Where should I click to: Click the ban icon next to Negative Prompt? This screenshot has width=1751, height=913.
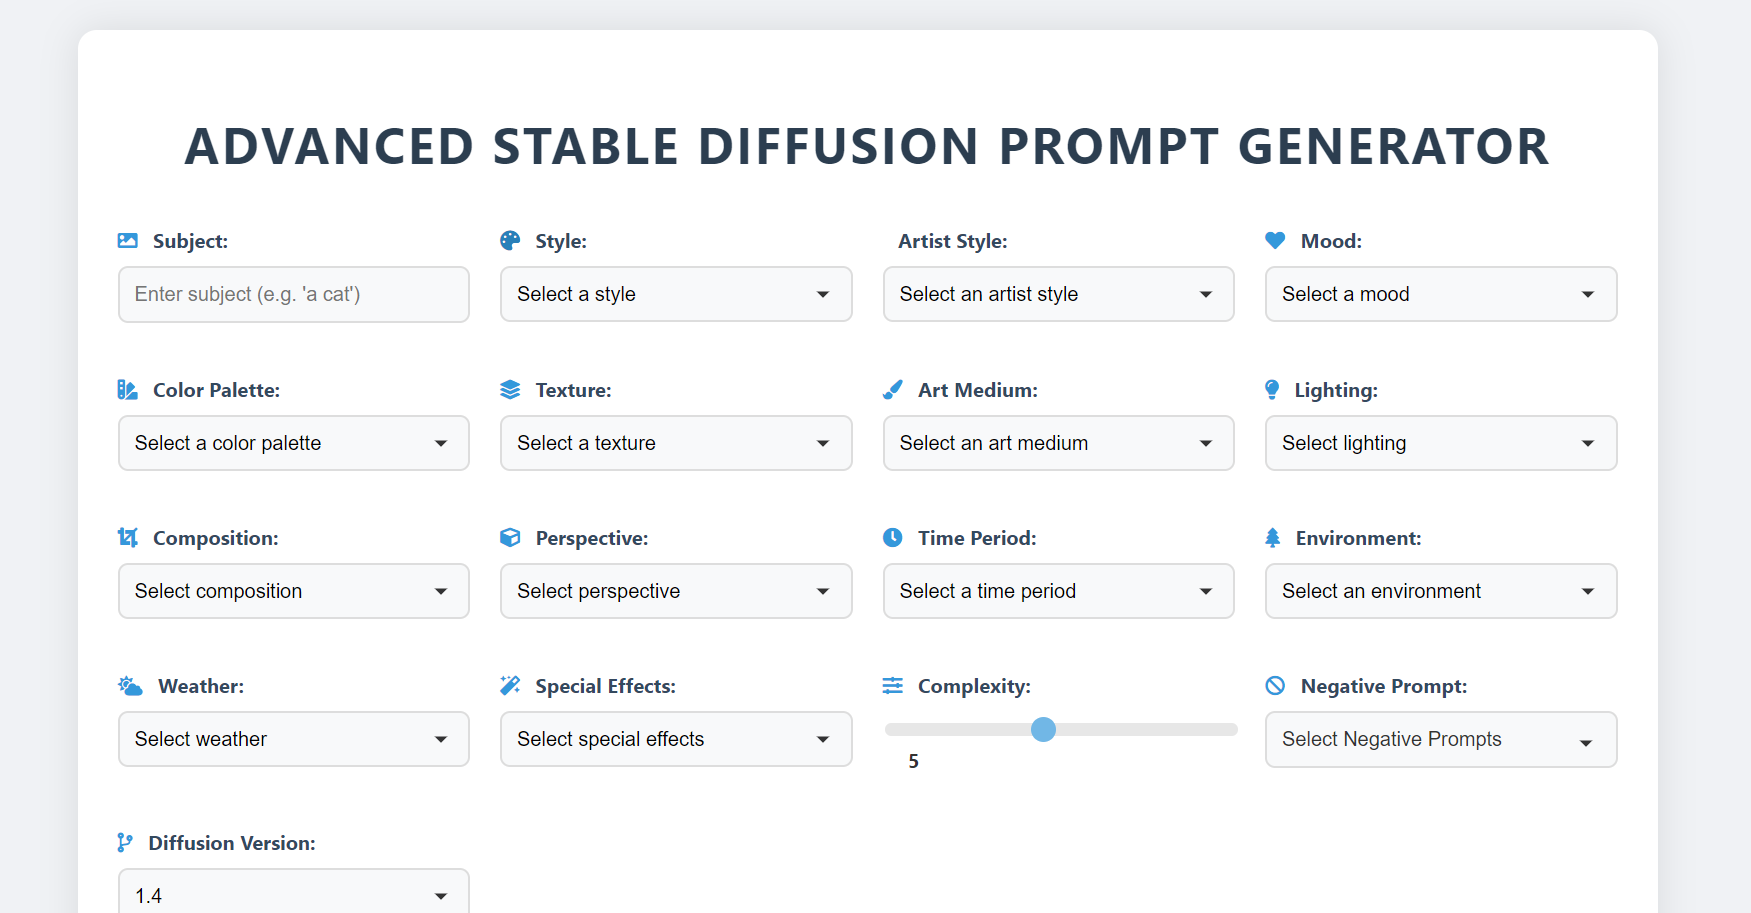click(x=1275, y=686)
